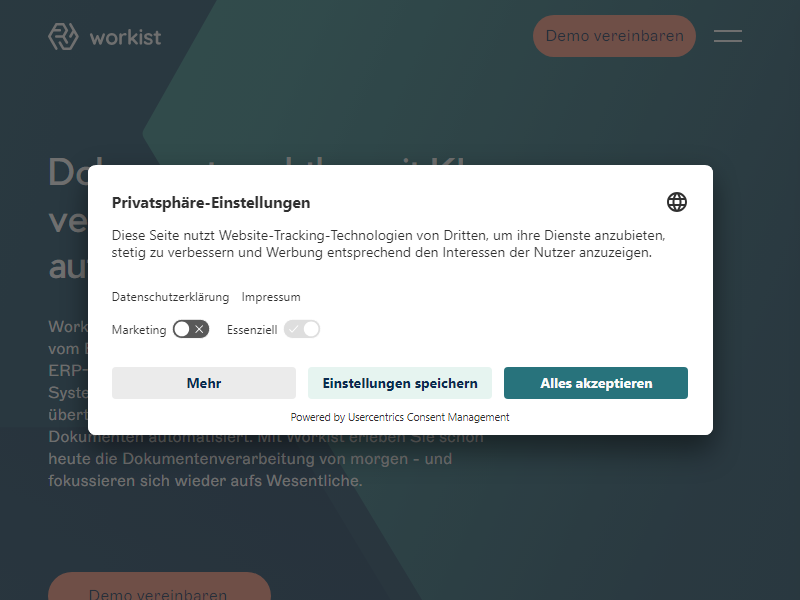
Task: Click the Essenziell category label
Action: coord(252,330)
